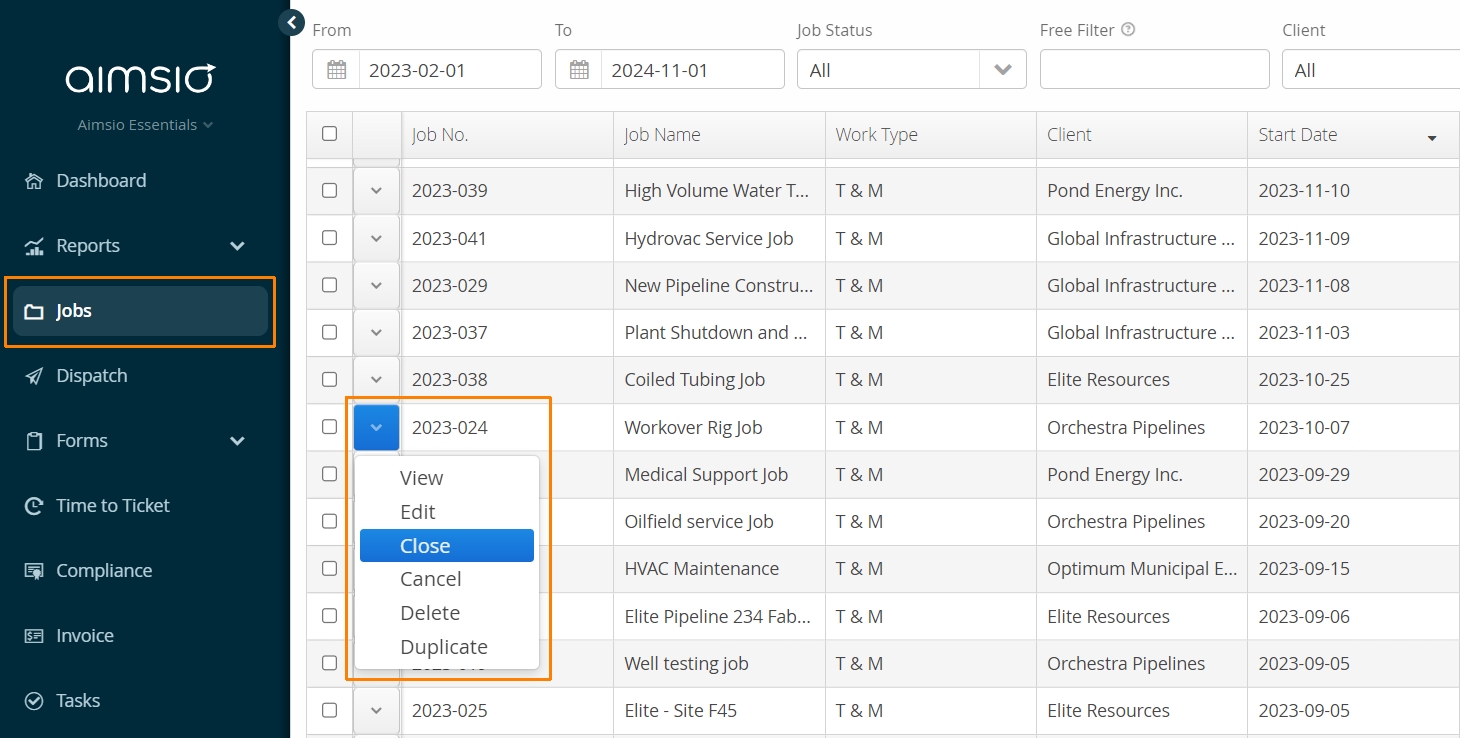This screenshot has width=1460, height=738.
Task: Expand the Forms submenu chevron
Action: click(237, 441)
